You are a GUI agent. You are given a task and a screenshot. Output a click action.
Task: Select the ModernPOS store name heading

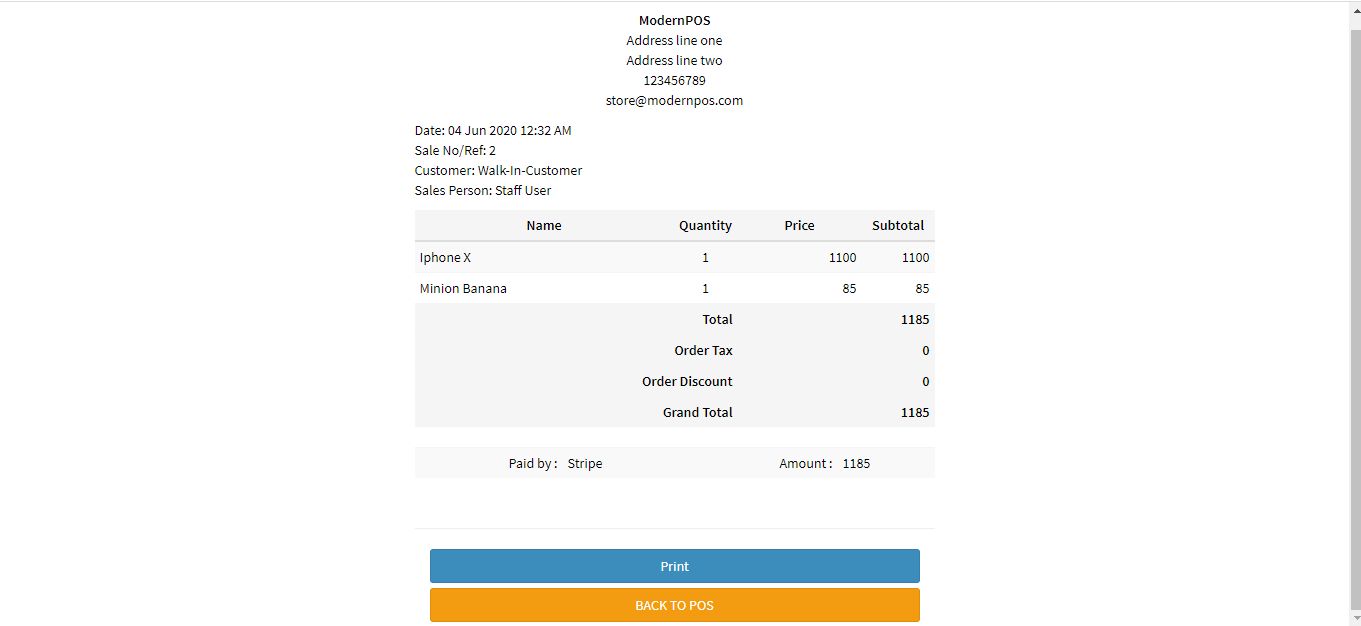pos(674,21)
